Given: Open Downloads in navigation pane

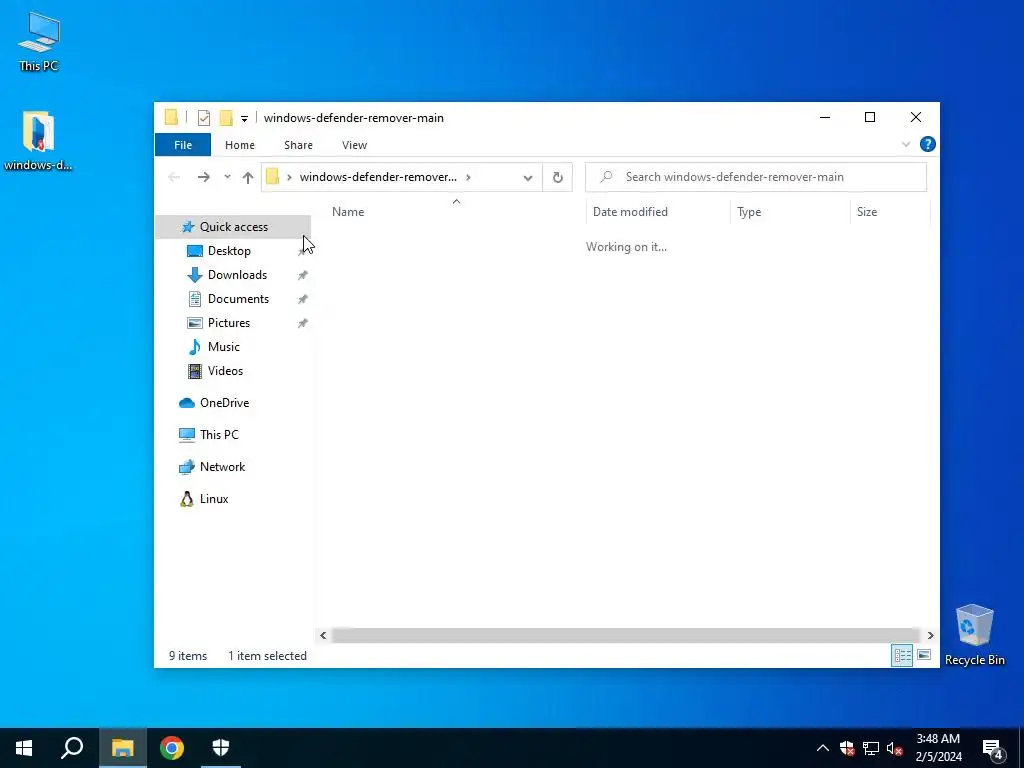Looking at the screenshot, I should (237, 275).
